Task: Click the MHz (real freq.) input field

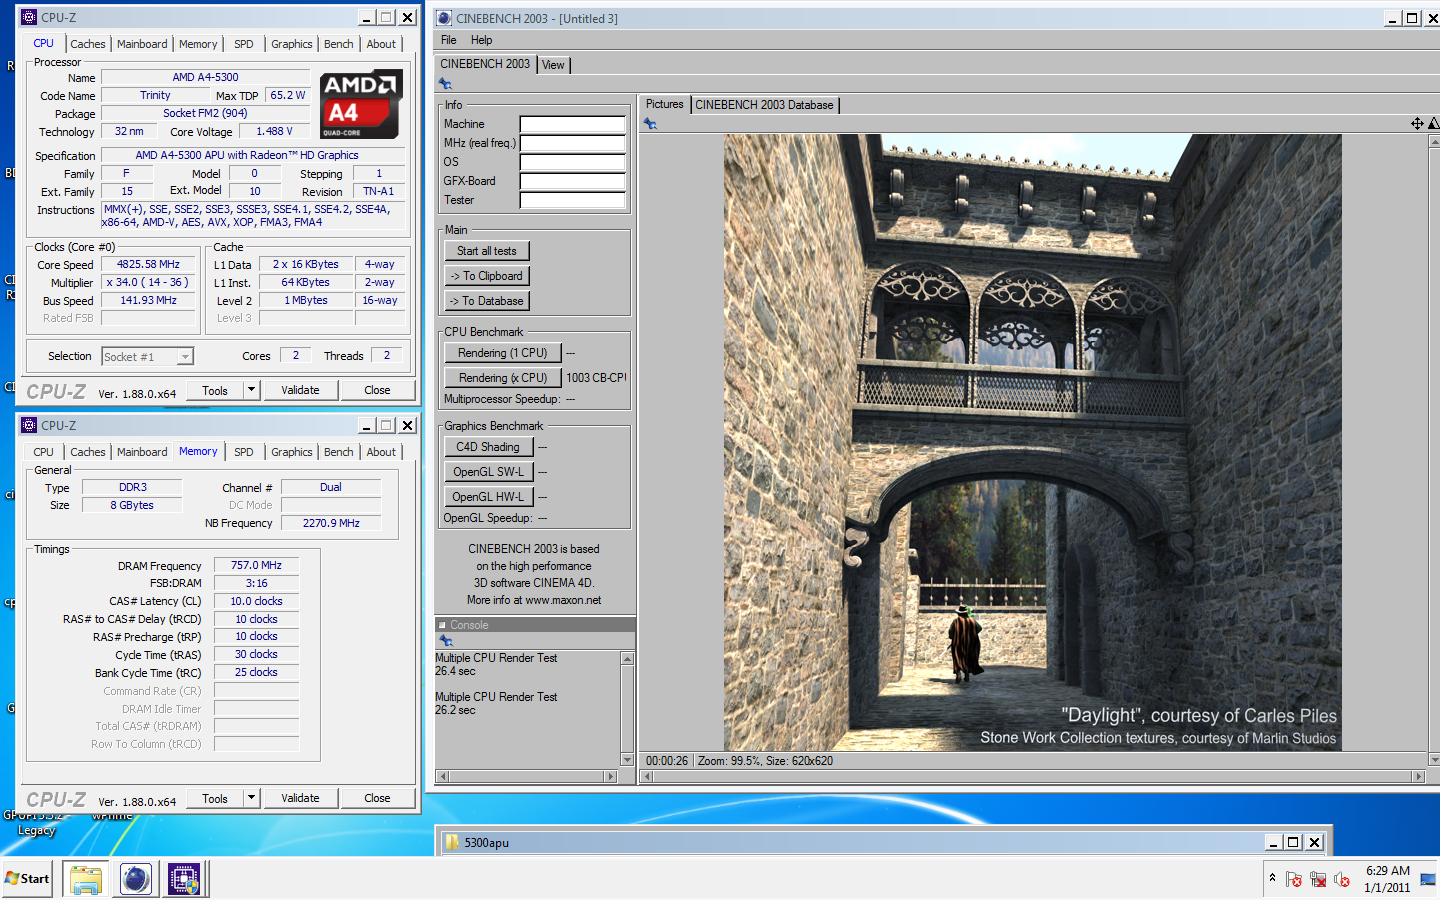Action: [572, 143]
